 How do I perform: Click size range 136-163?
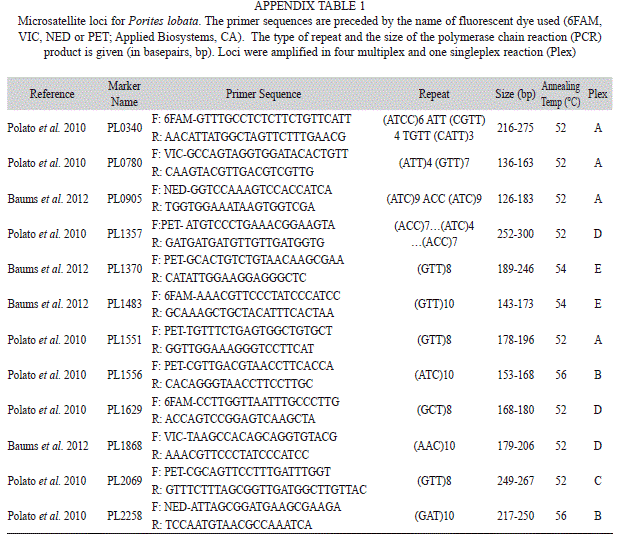coord(515,163)
